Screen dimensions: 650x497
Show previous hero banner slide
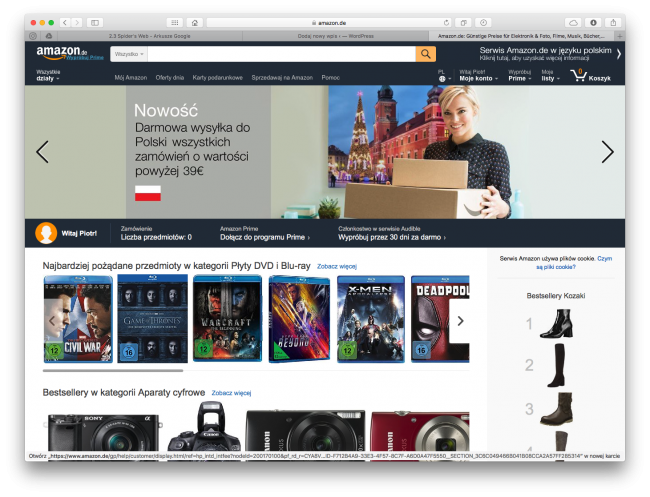coord(42,152)
